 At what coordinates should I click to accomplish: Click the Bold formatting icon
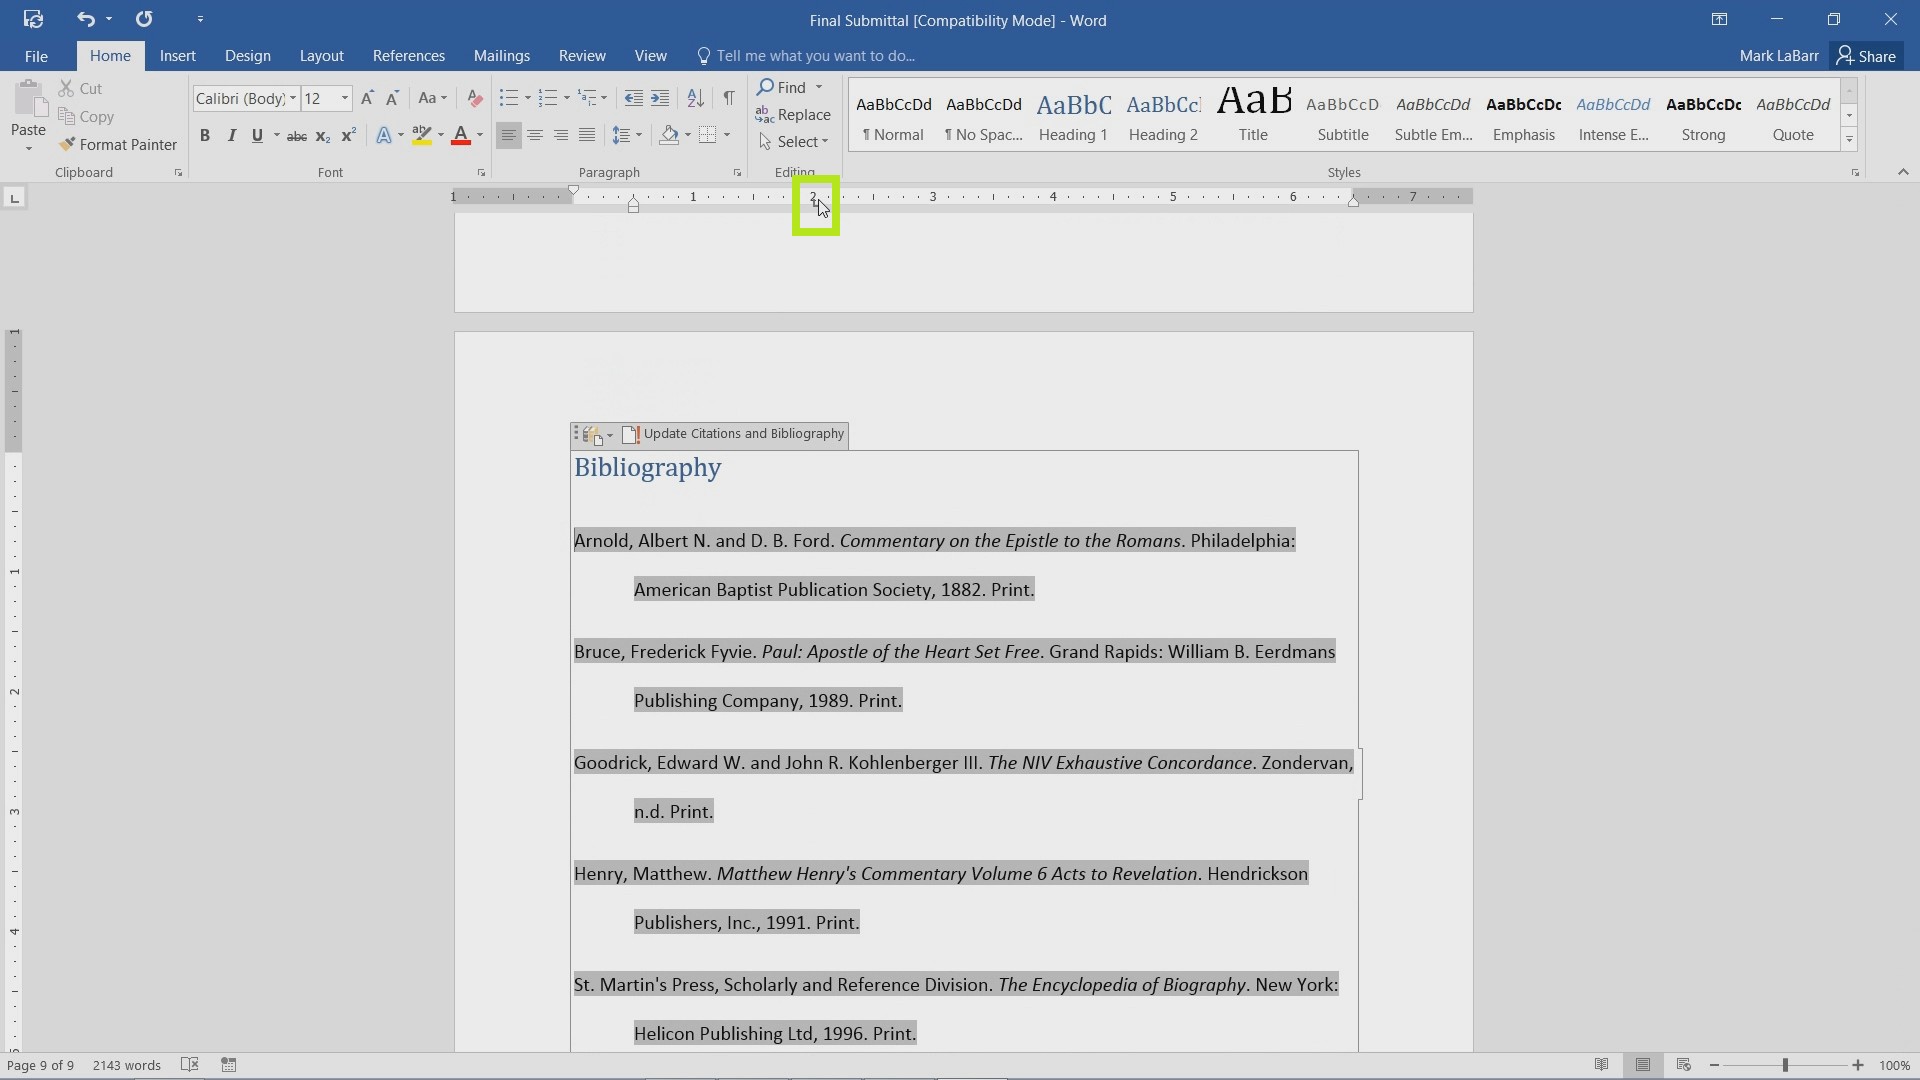(x=204, y=135)
